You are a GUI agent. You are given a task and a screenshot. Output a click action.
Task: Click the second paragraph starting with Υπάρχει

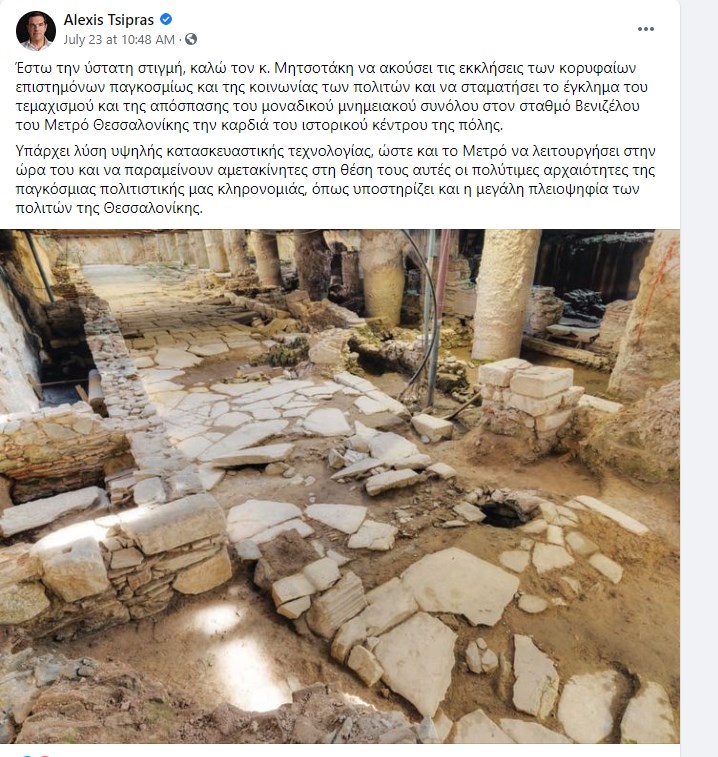(x=336, y=180)
